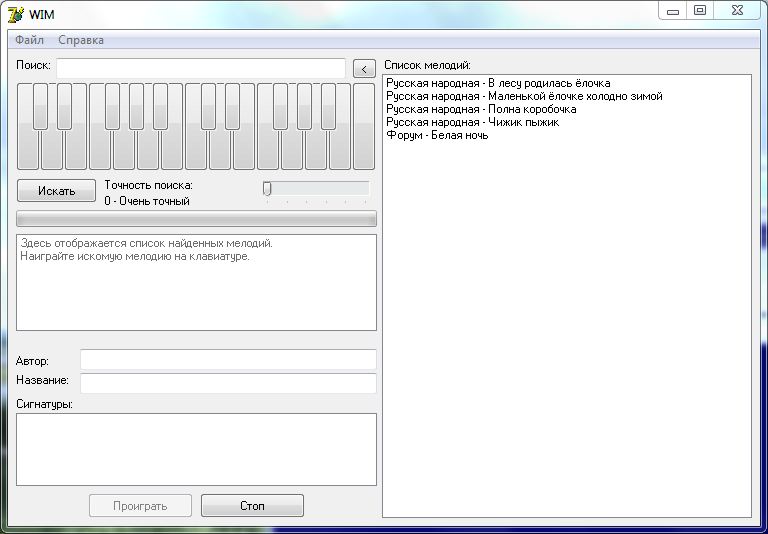Choose "Полна коробочка" from melody list
The image size is (768, 534).
481,109
